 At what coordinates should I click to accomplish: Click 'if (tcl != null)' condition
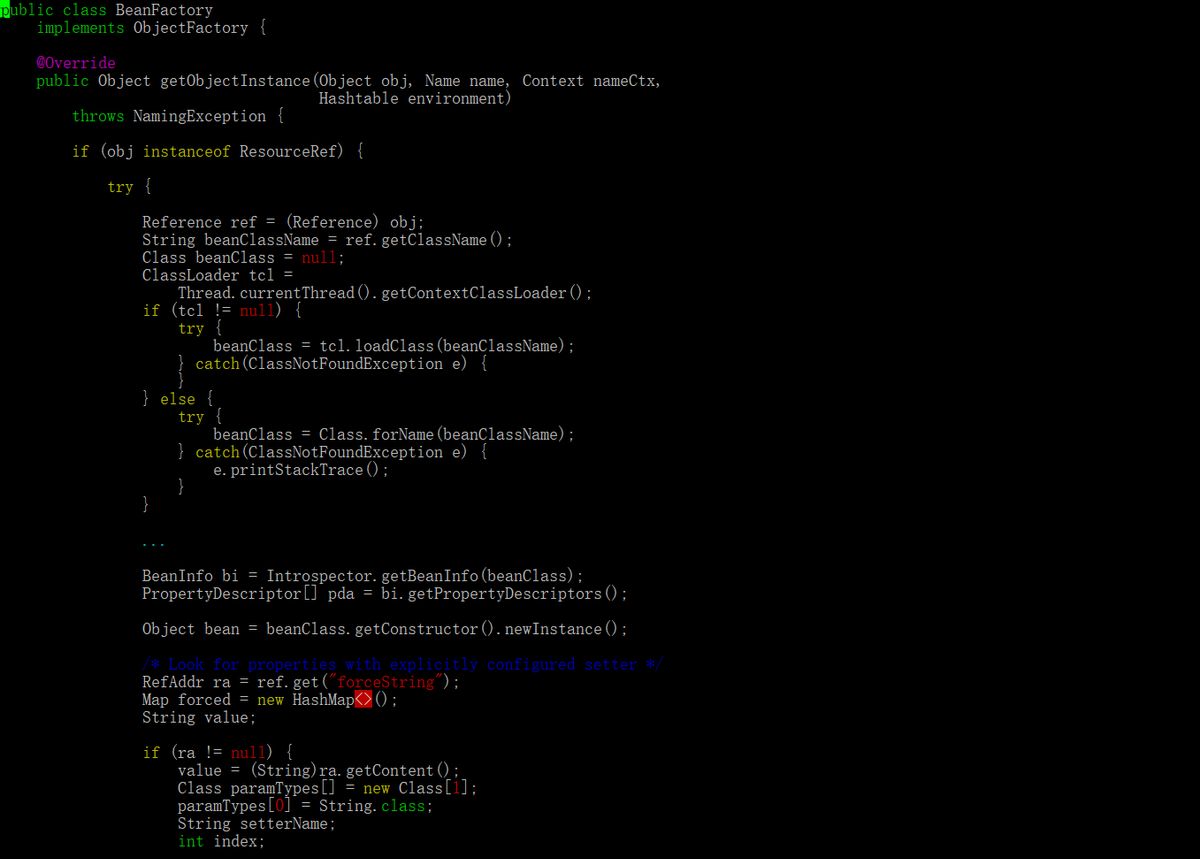tap(211, 311)
